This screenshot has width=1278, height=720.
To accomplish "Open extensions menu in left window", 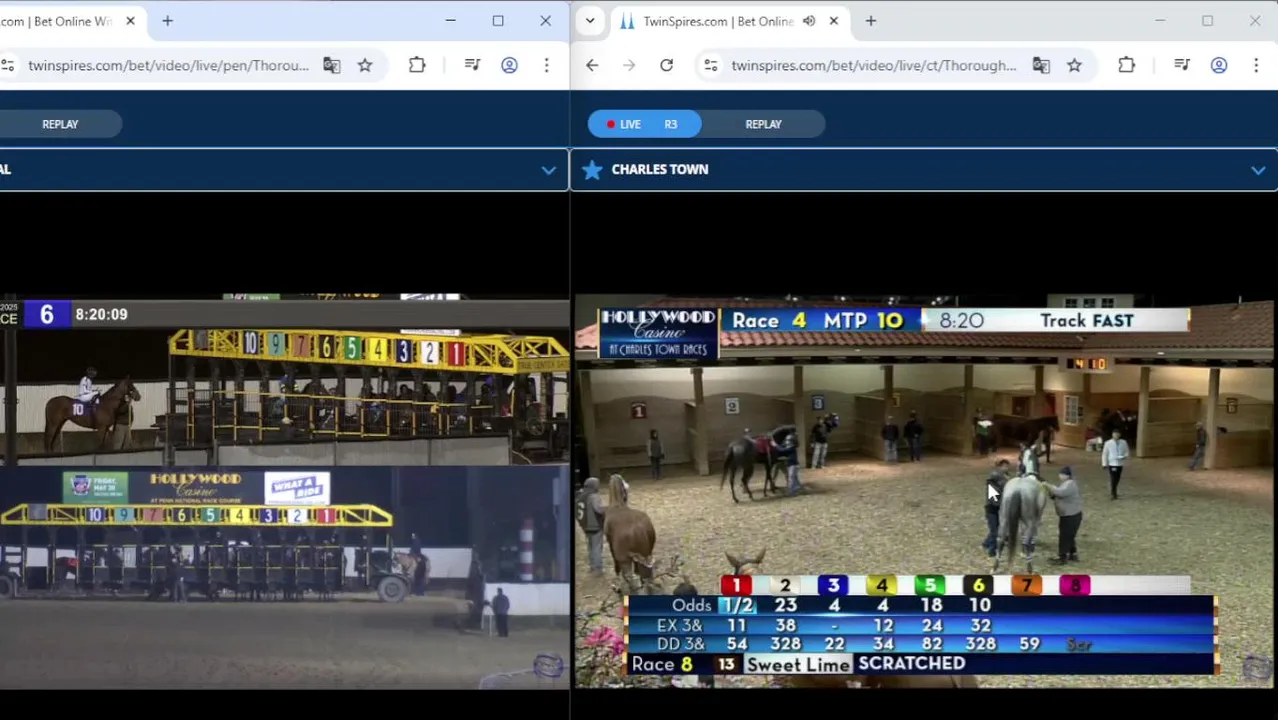I will coord(417,65).
